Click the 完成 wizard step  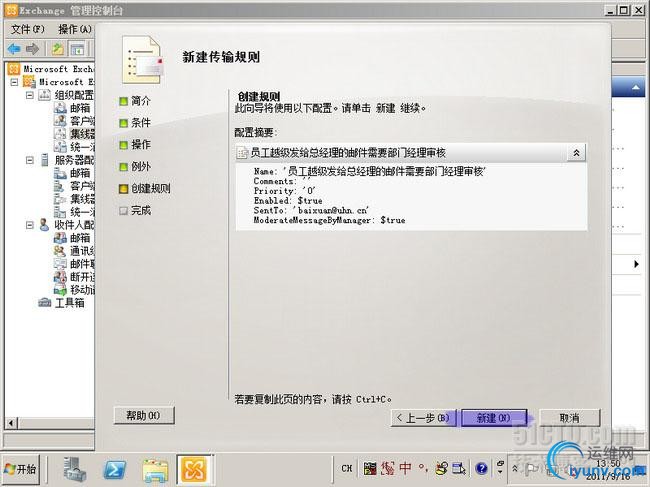pyautogui.click(x=141, y=211)
